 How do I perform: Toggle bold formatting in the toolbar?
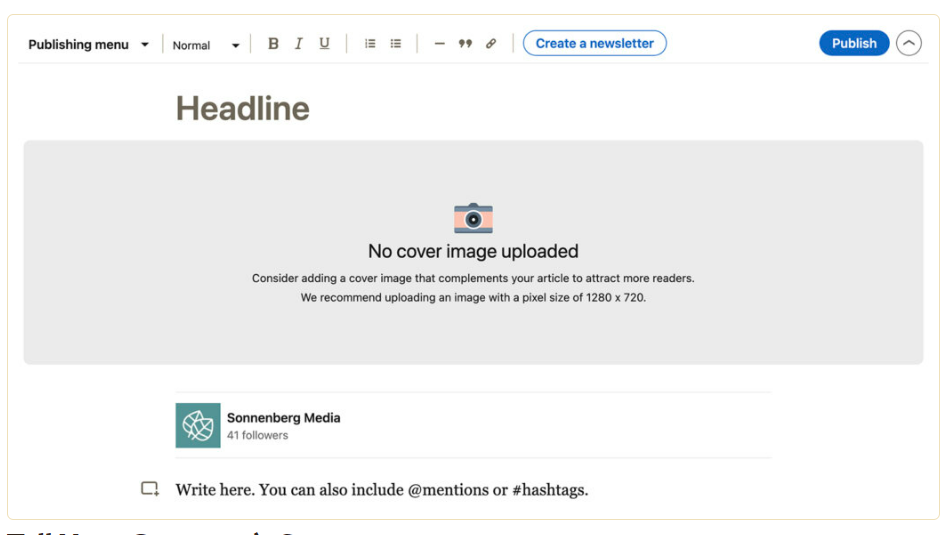pos(273,44)
